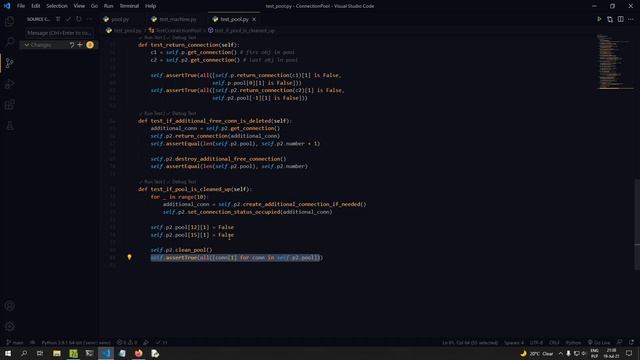Close the test_pool.py tab
The width and height of the screenshot is (640, 360).
click(x=254, y=19)
